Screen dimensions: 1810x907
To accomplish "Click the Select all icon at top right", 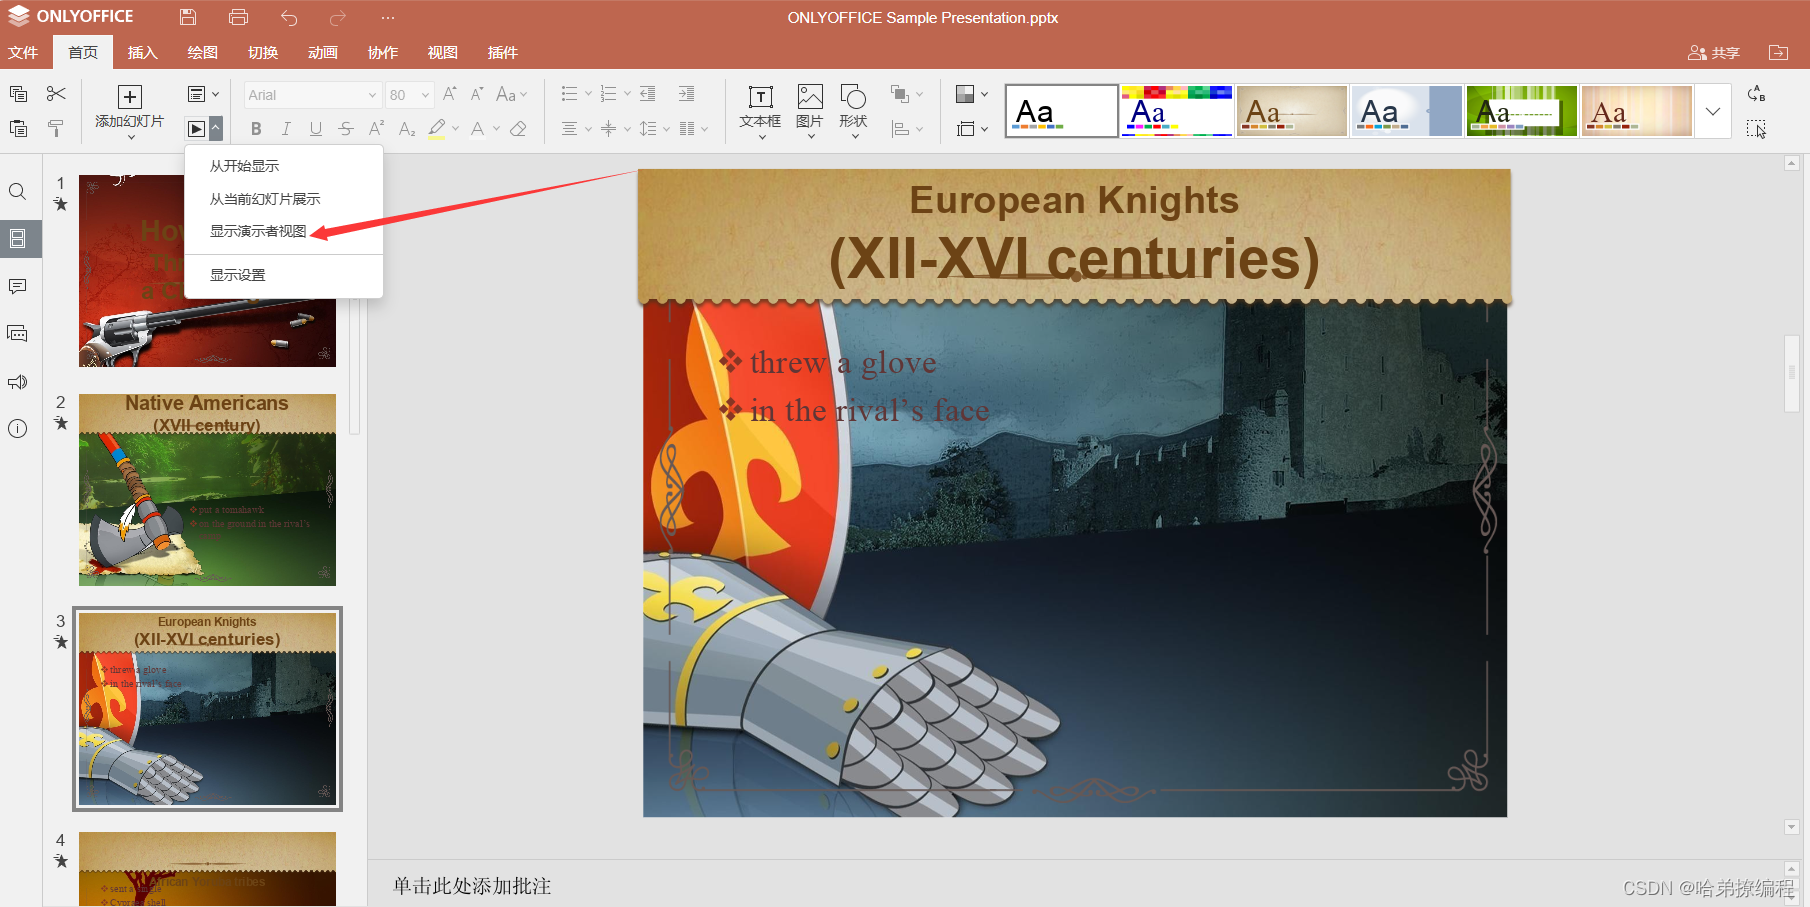I will click(1756, 128).
